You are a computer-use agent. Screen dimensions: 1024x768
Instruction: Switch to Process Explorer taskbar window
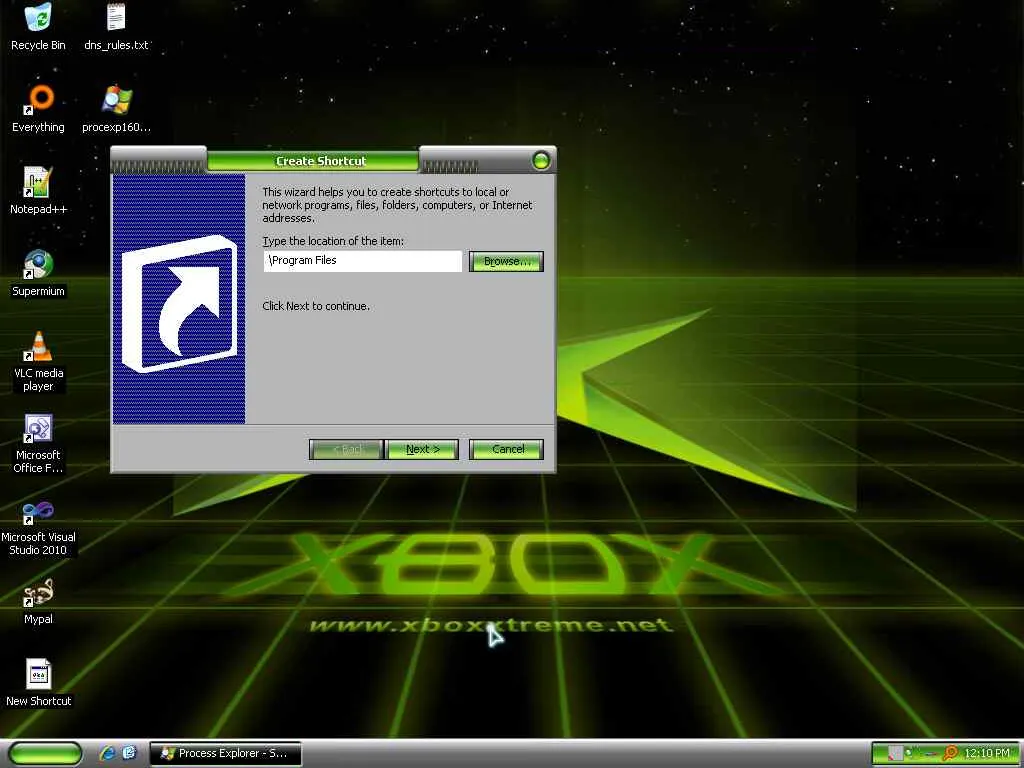point(225,754)
